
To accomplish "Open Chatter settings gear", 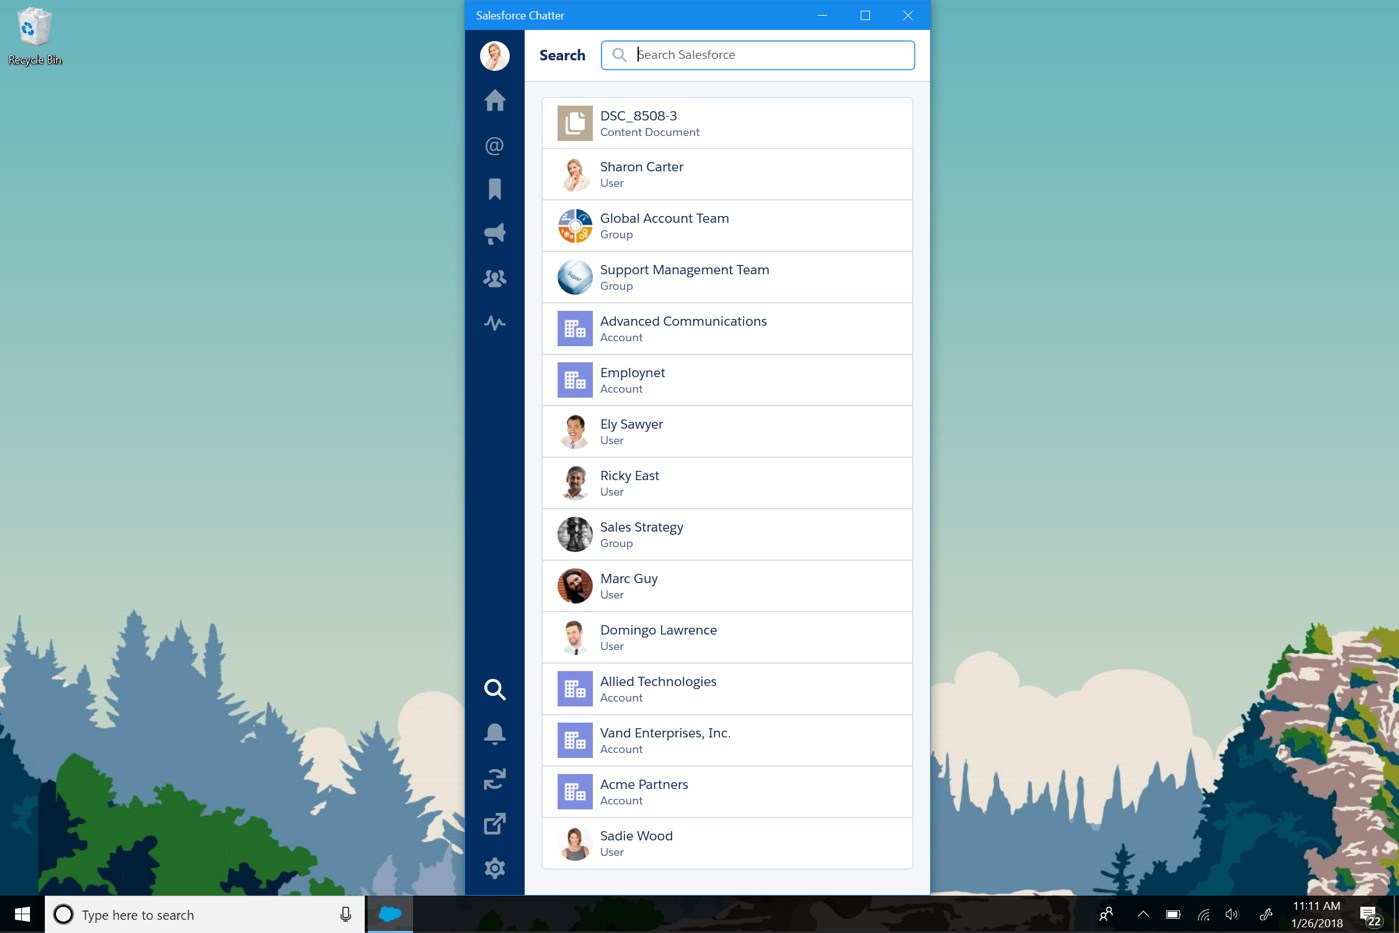I will click(x=494, y=868).
